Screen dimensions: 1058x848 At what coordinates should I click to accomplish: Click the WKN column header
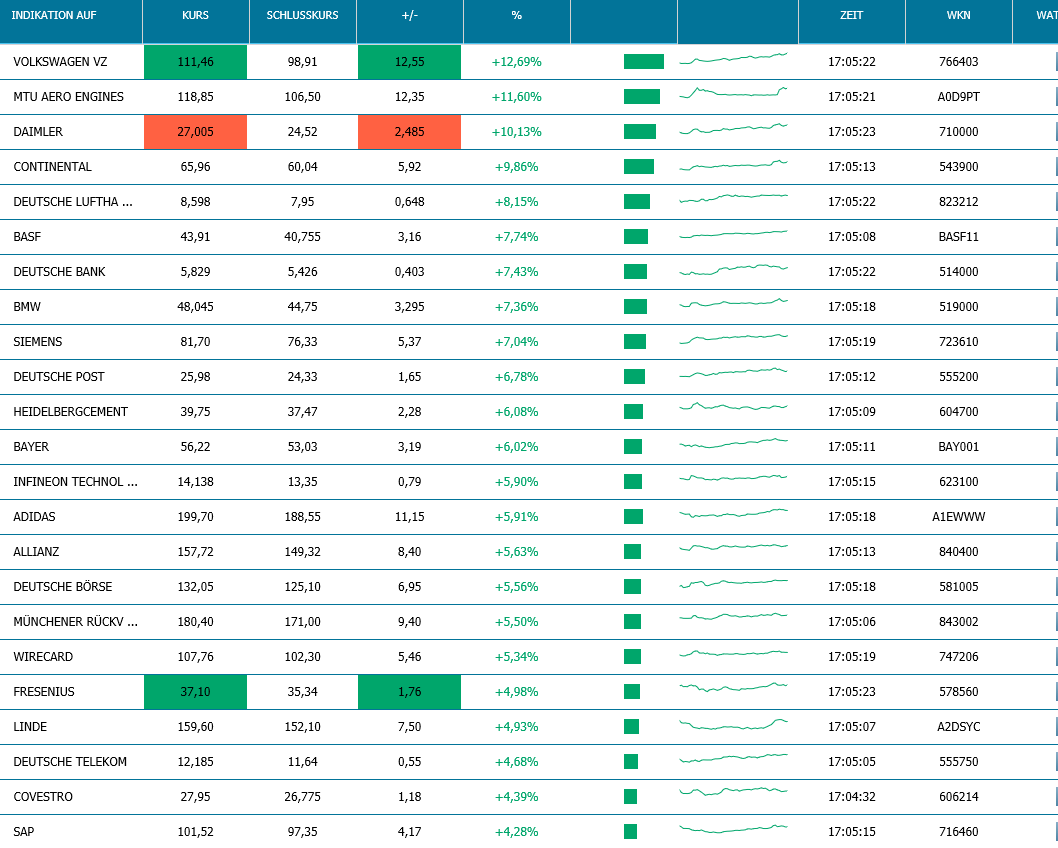[x=958, y=16]
